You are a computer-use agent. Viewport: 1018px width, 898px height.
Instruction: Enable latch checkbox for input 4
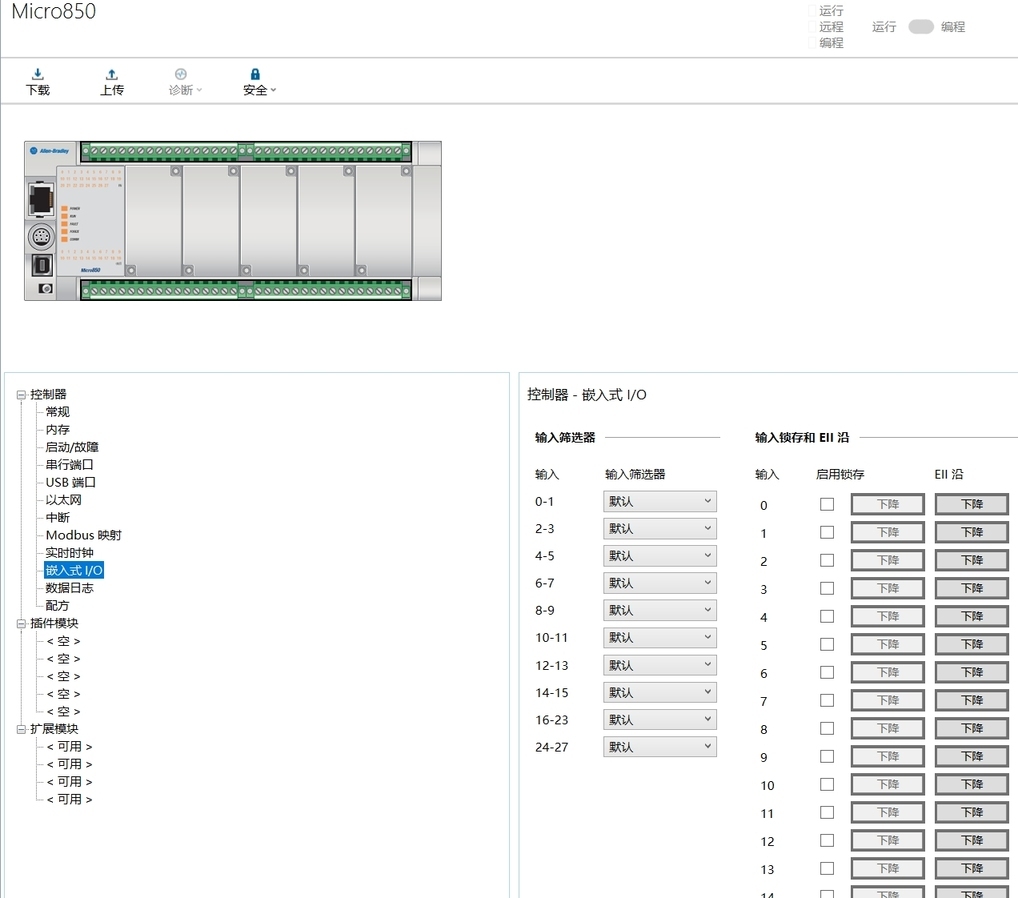tap(826, 616)
